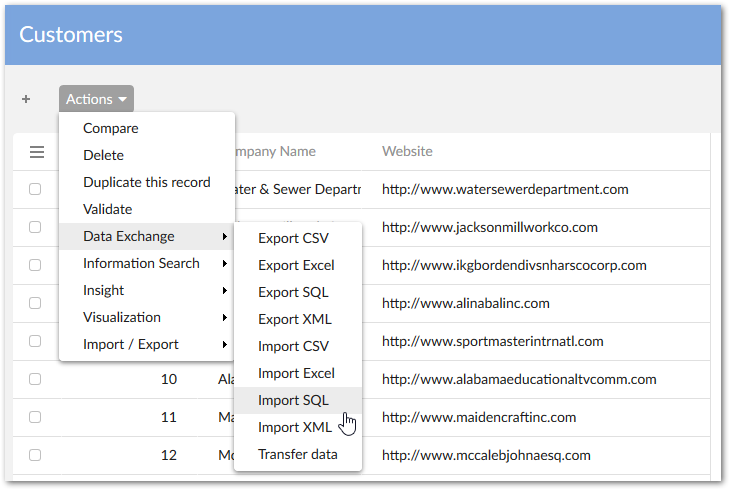Click the ID cell showing 10
Screen dimensions: 730x490
pos(169,379)
